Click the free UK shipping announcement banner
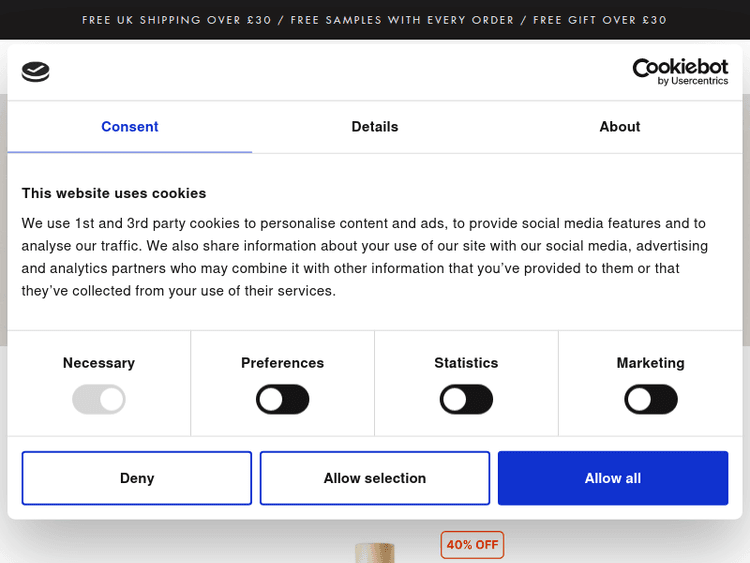The height and width of the screenshot is (563, 750). pos(375,20)
